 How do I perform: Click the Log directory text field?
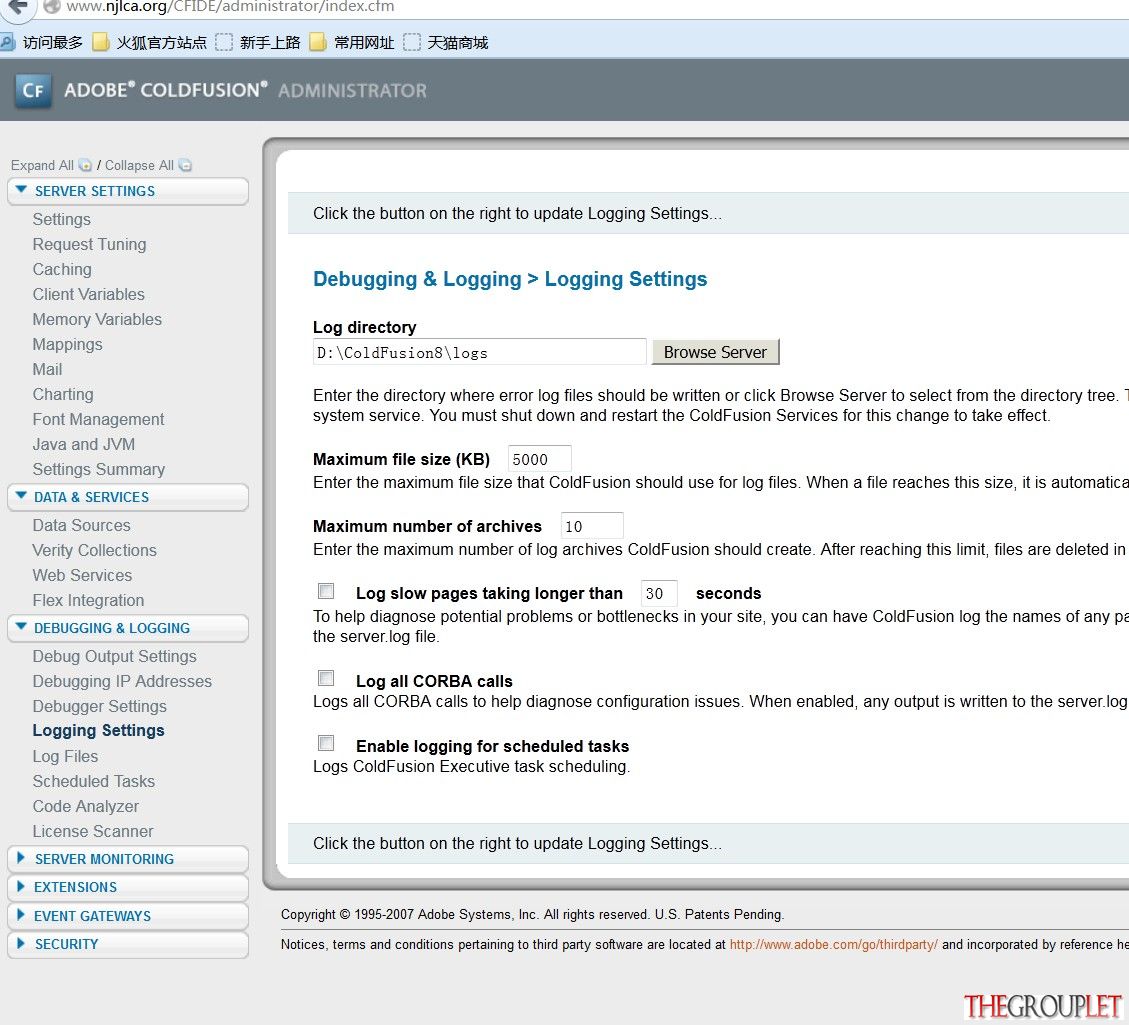pyautogui.click(x=480, y=352)
